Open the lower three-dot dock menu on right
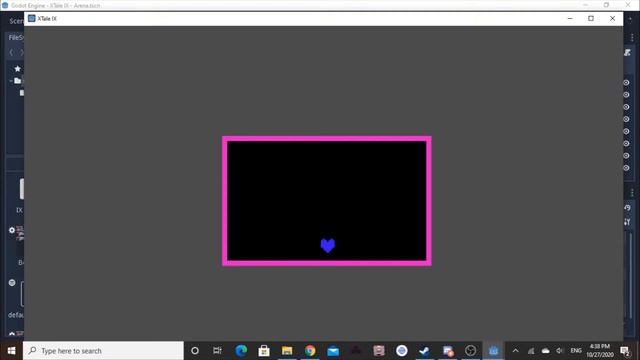The width and height of the screenshot is (640, 360). point(632,193)
